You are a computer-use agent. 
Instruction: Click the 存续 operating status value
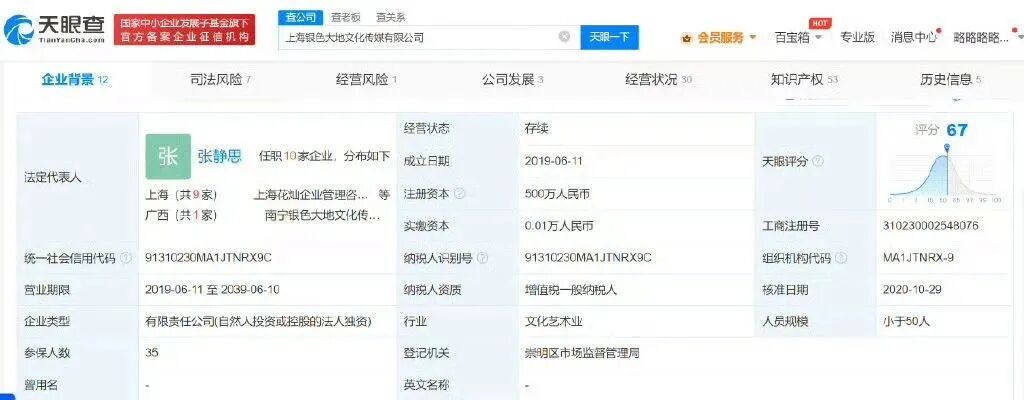pyautogui.click(x=536, y=129)
